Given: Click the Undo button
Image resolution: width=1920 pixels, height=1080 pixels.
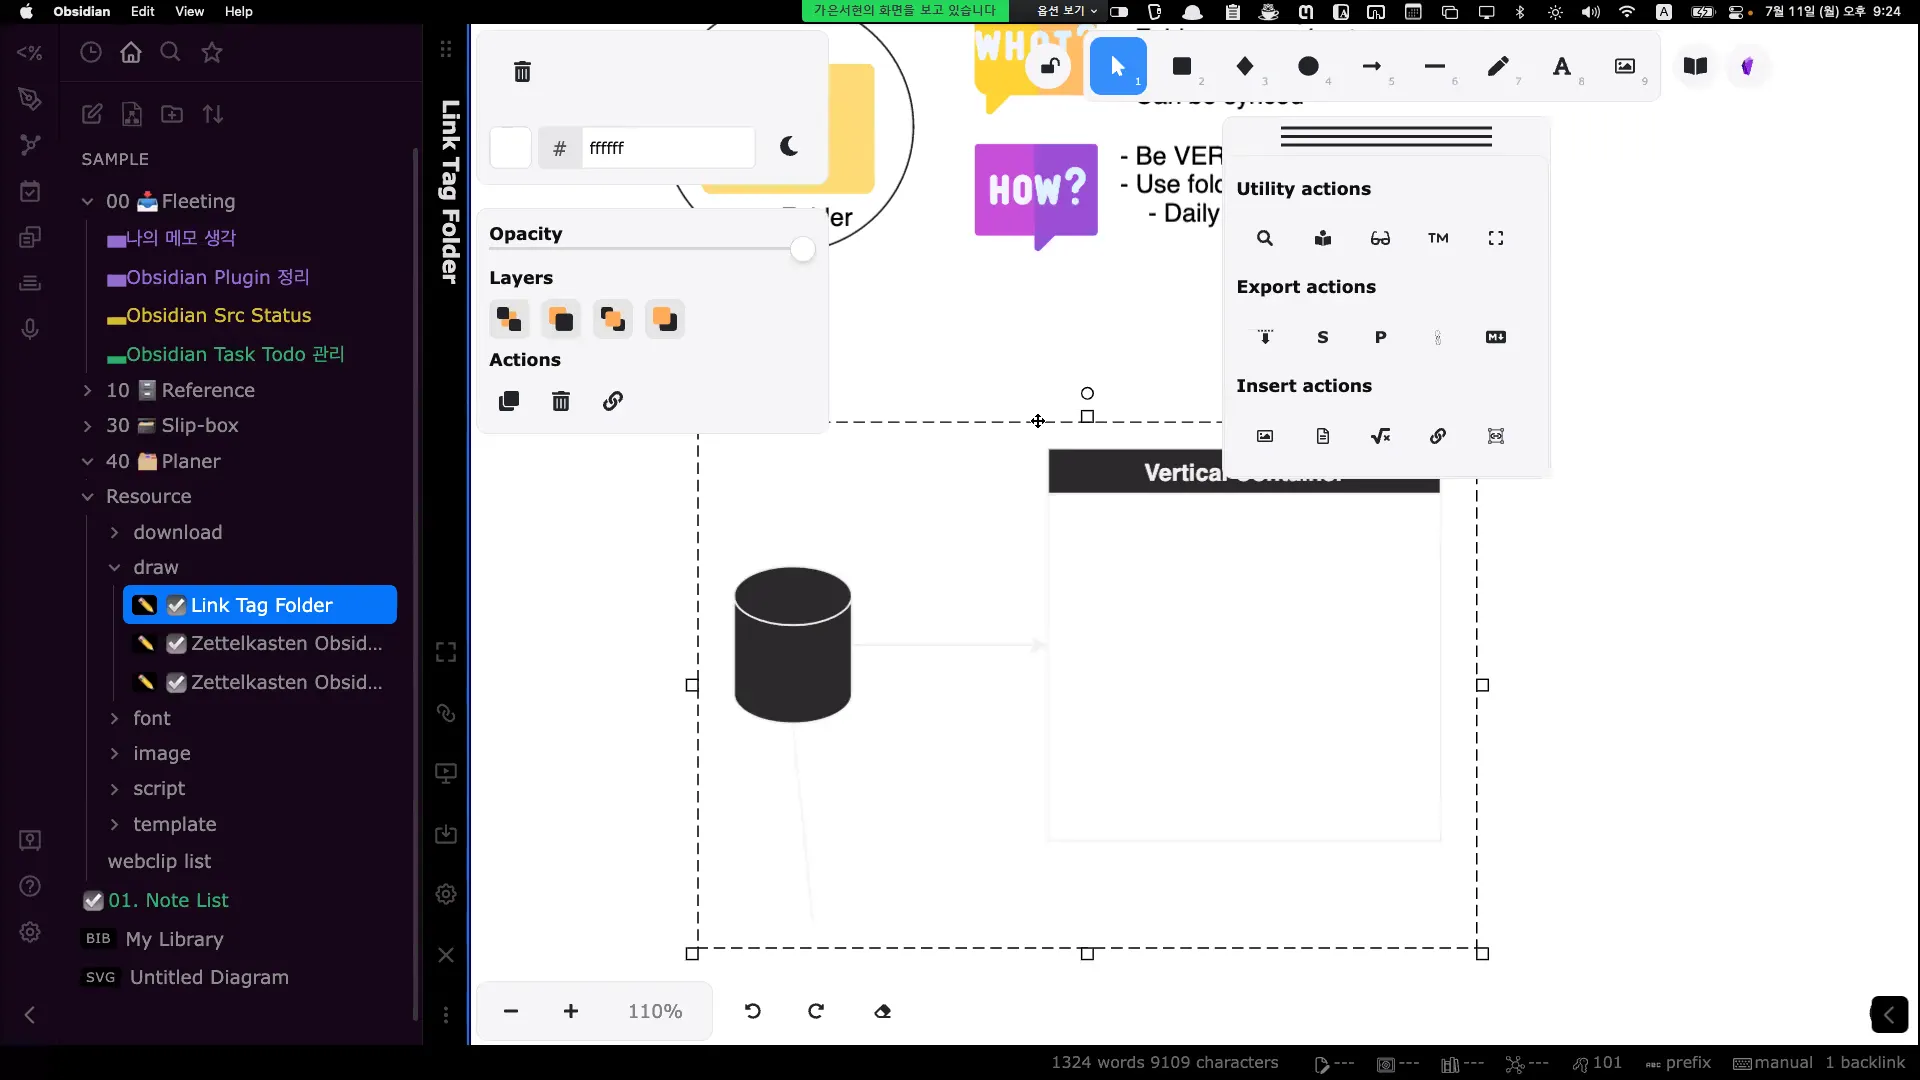Looking at the screenshot, I should tap(753, 1011).
